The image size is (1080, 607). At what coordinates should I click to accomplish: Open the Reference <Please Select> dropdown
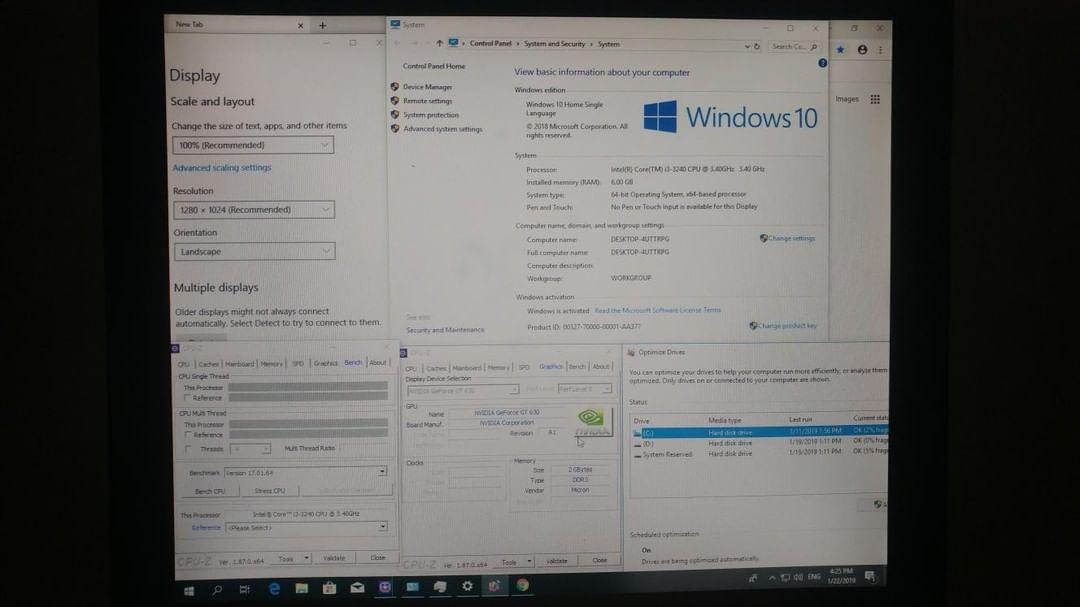307,528
